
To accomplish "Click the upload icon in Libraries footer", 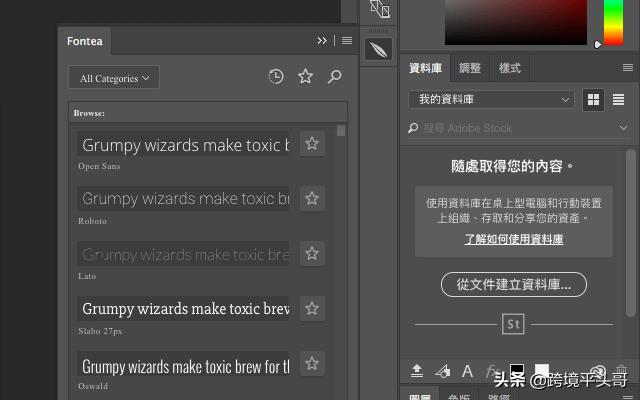I will click(x=417, y=371).
